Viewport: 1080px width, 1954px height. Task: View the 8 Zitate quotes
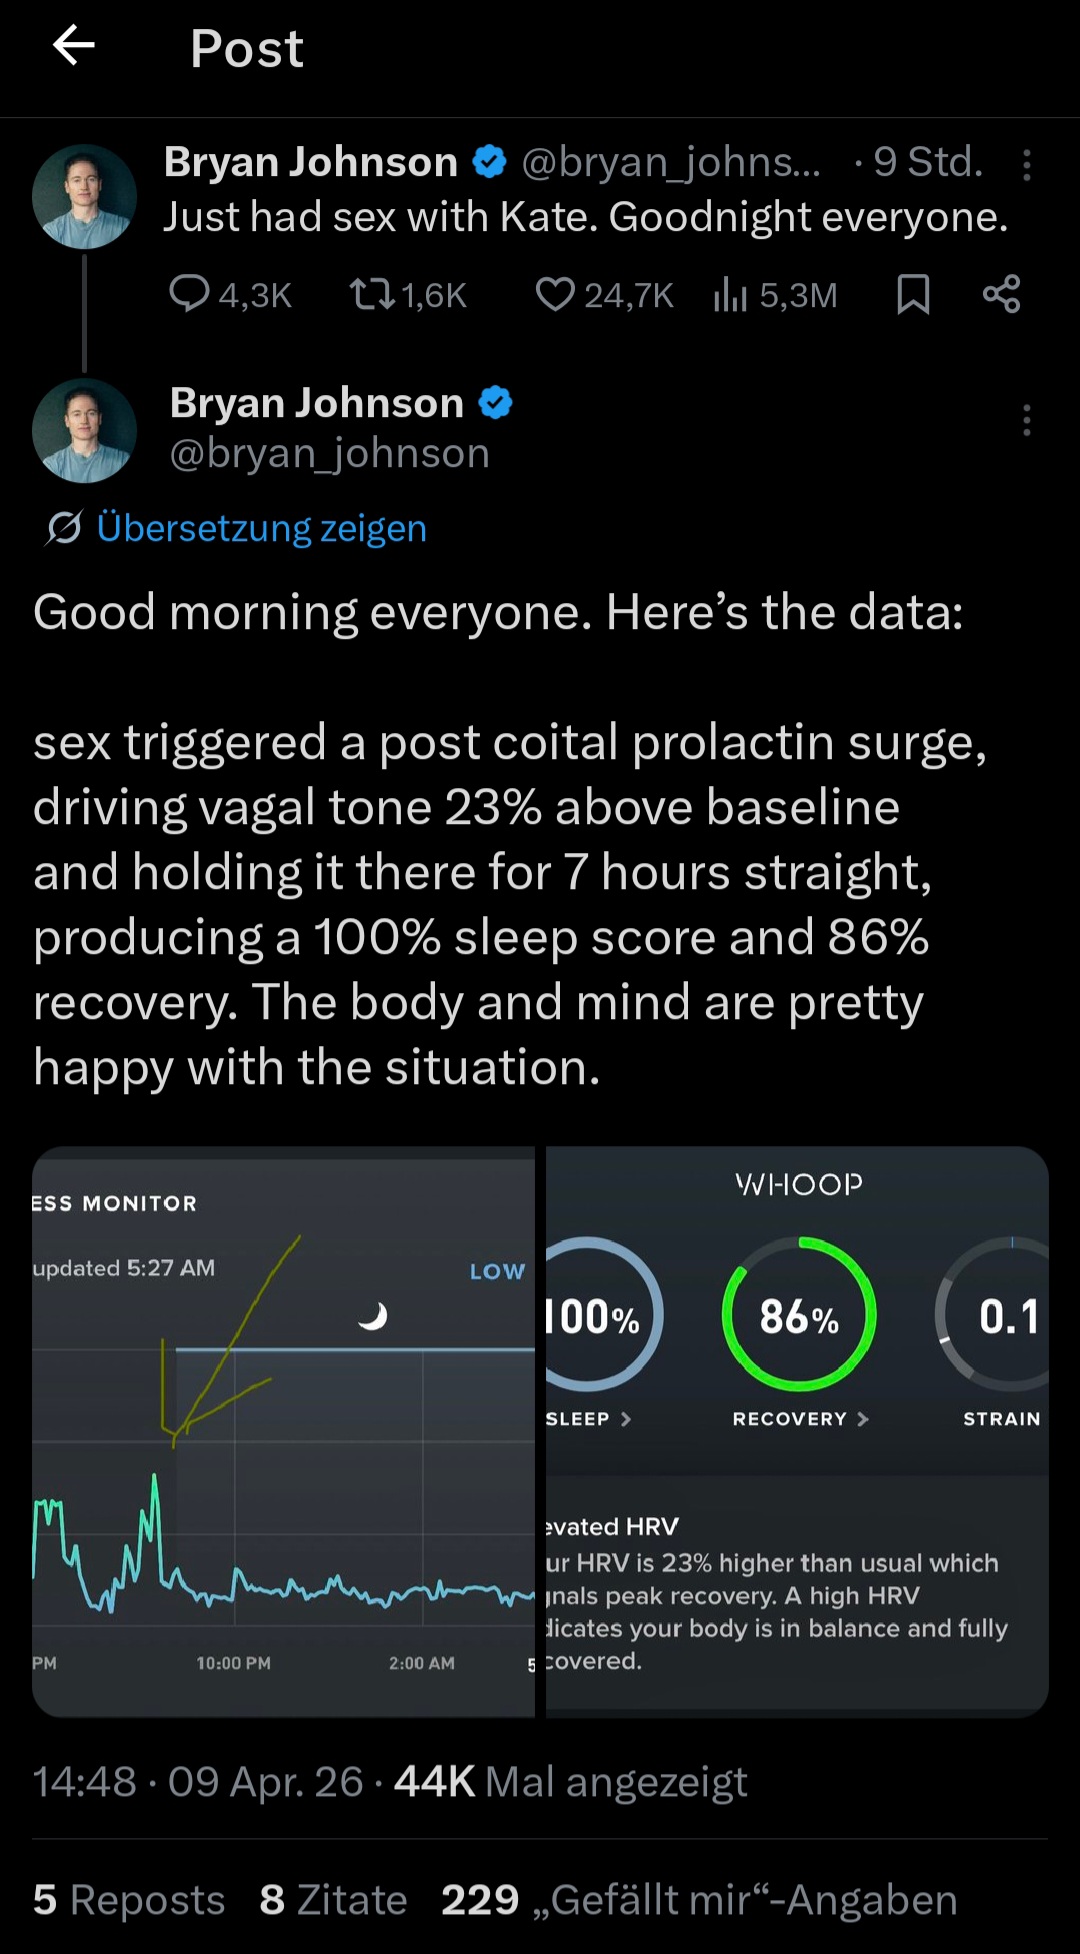pyautogui.click(x=333, y=1900)
